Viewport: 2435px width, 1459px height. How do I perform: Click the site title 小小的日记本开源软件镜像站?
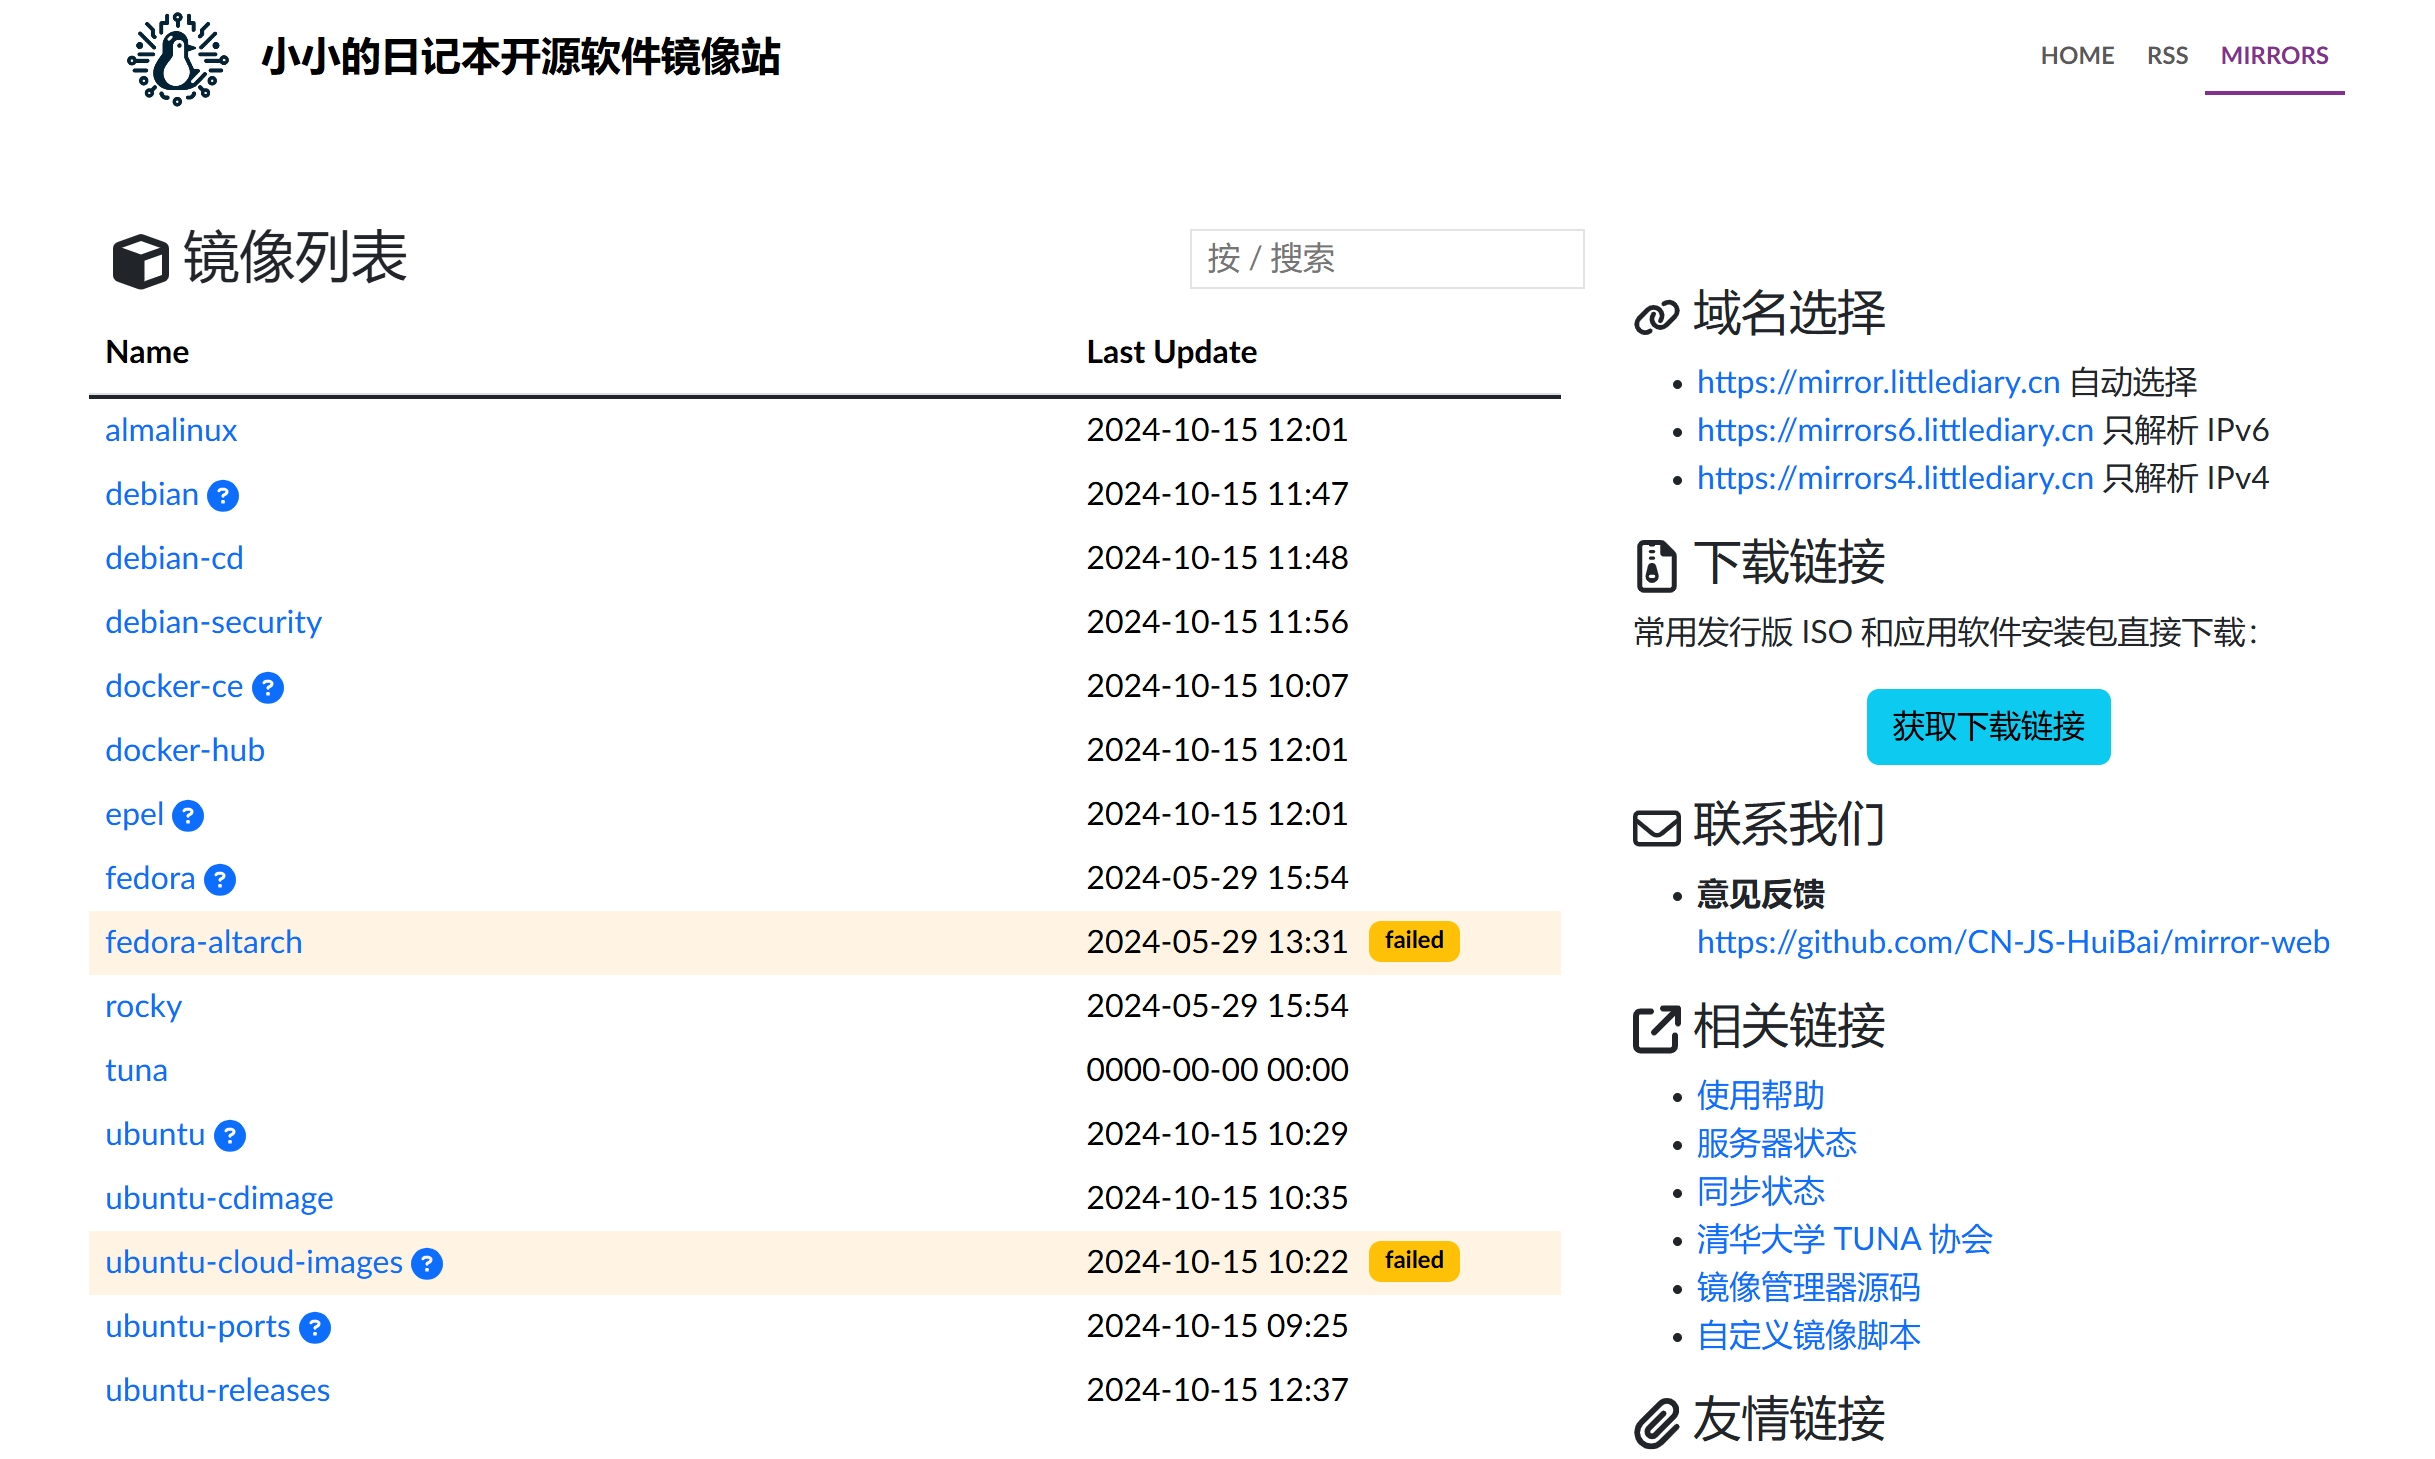pos(520,57)
